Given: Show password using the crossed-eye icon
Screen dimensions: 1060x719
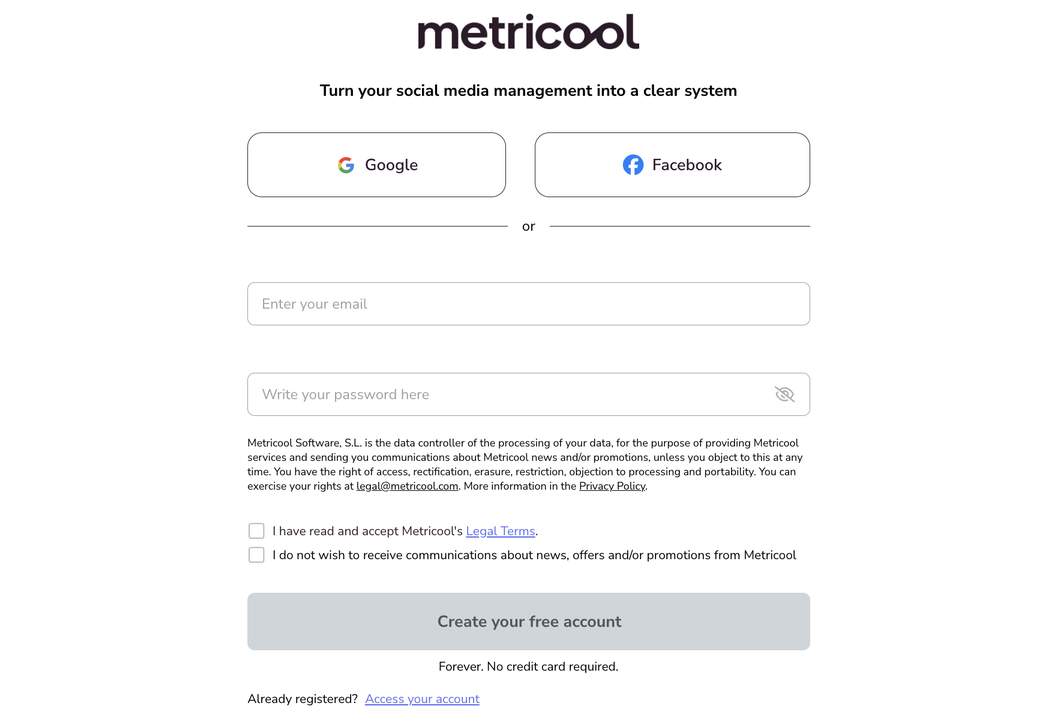Looking at the screenshot, I should 784,394.
